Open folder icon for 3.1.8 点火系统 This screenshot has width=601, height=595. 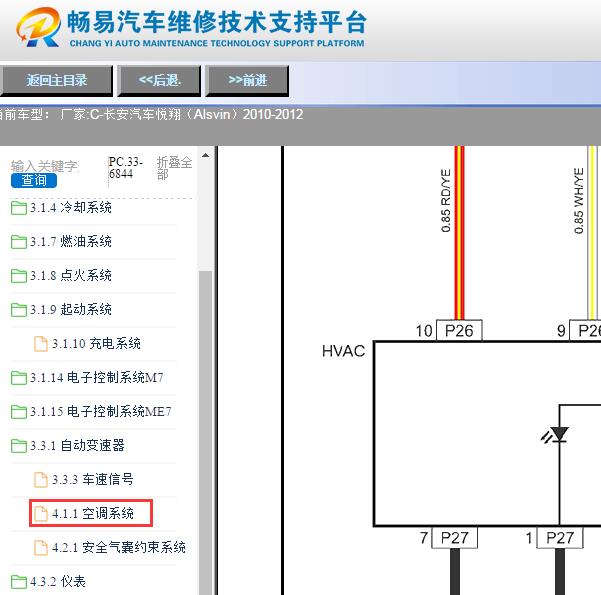coord(18,276)
